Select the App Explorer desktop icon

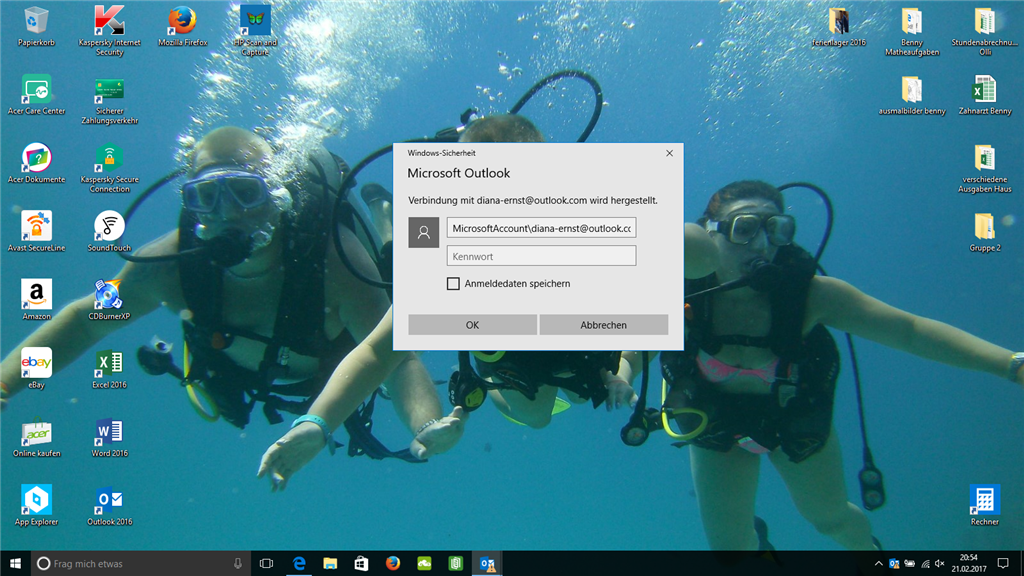(37, 506)
